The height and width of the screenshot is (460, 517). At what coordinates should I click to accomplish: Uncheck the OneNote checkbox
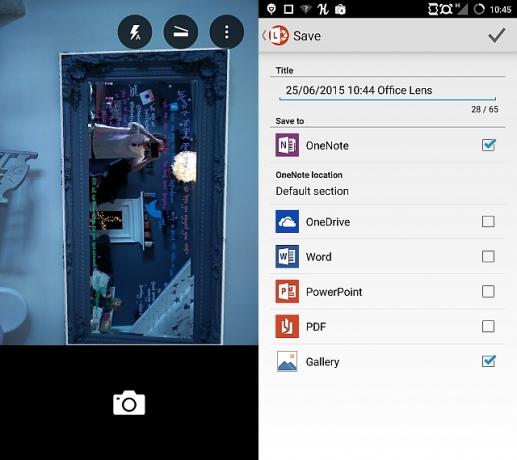[488, 145]
